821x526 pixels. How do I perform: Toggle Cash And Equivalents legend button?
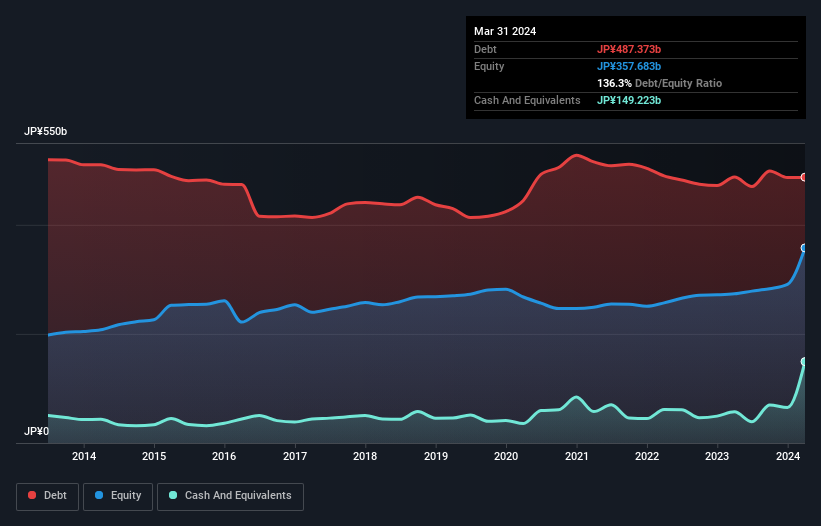[230, 496]
